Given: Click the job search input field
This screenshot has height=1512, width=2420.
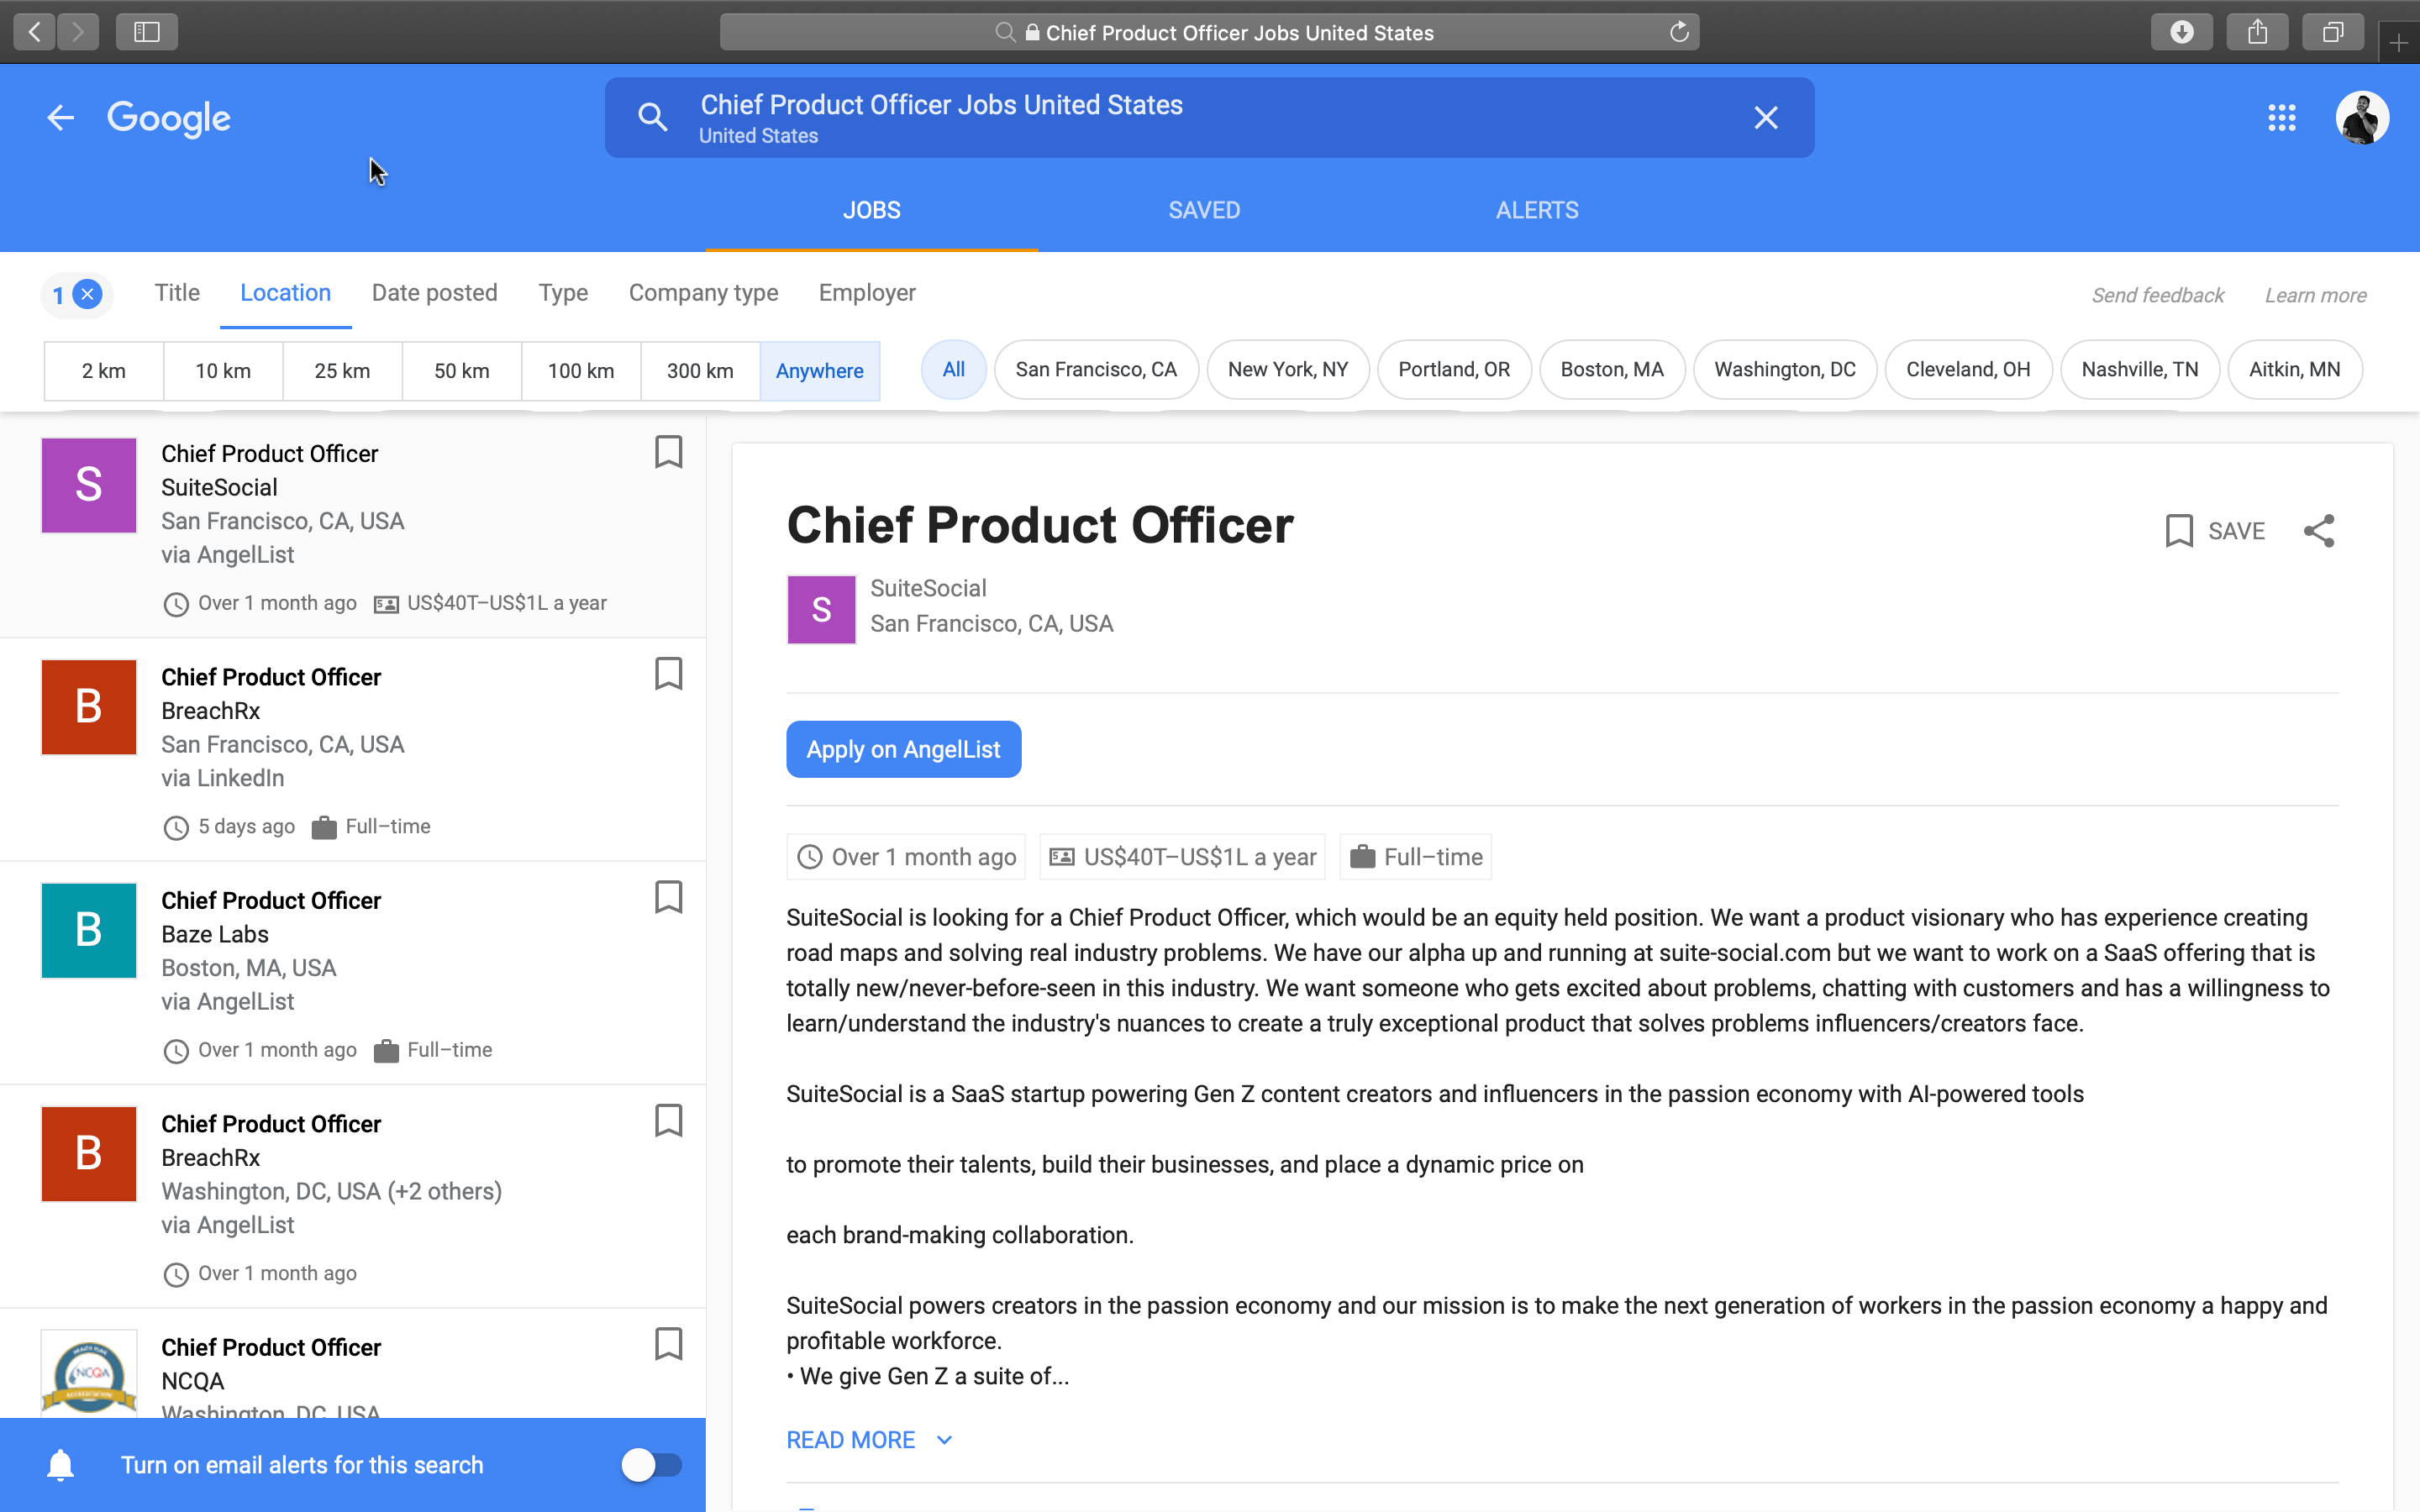Looking at the screenshot, I should [x=1209, y=117].
